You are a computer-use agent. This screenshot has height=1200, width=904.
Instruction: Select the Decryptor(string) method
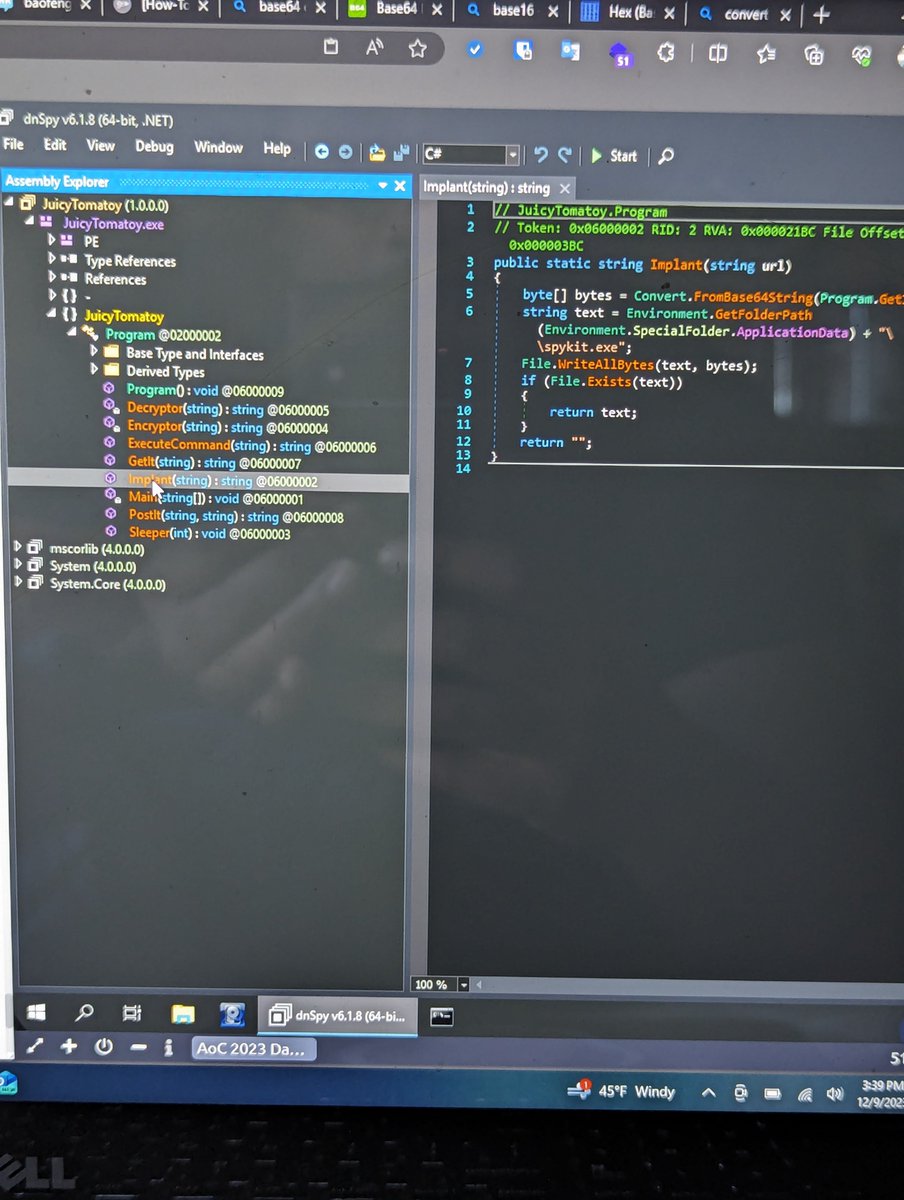228,409
